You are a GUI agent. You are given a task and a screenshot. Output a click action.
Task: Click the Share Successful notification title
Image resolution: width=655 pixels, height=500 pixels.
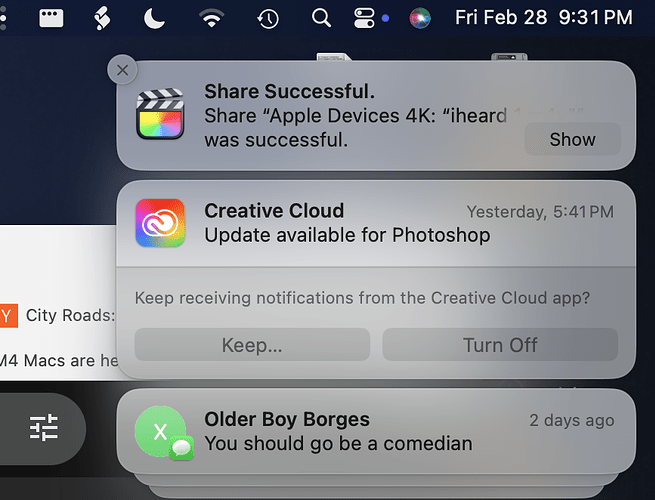click(x=289, y=91)
